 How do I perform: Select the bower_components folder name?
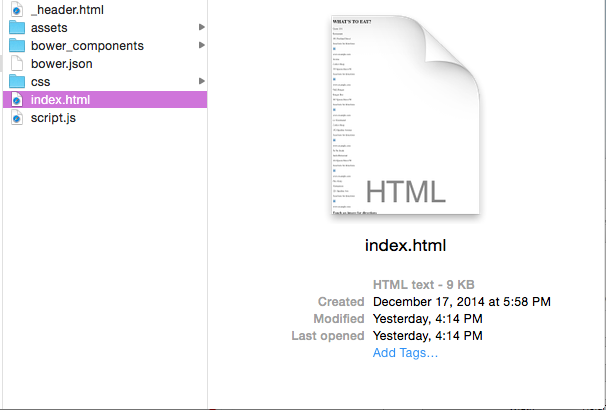(x=87, y=46)
